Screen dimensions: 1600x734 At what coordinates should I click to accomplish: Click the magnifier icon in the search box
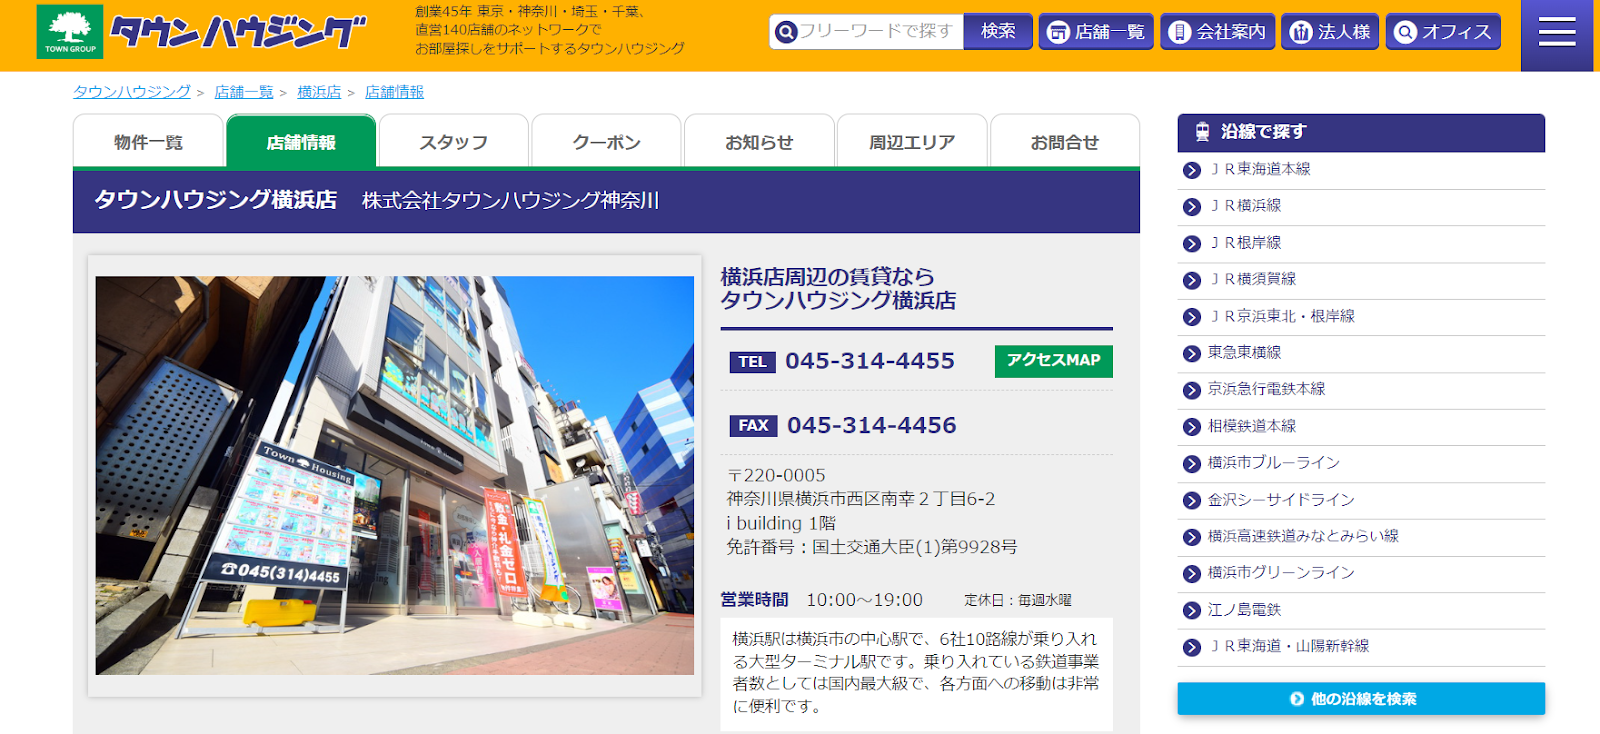786,32
